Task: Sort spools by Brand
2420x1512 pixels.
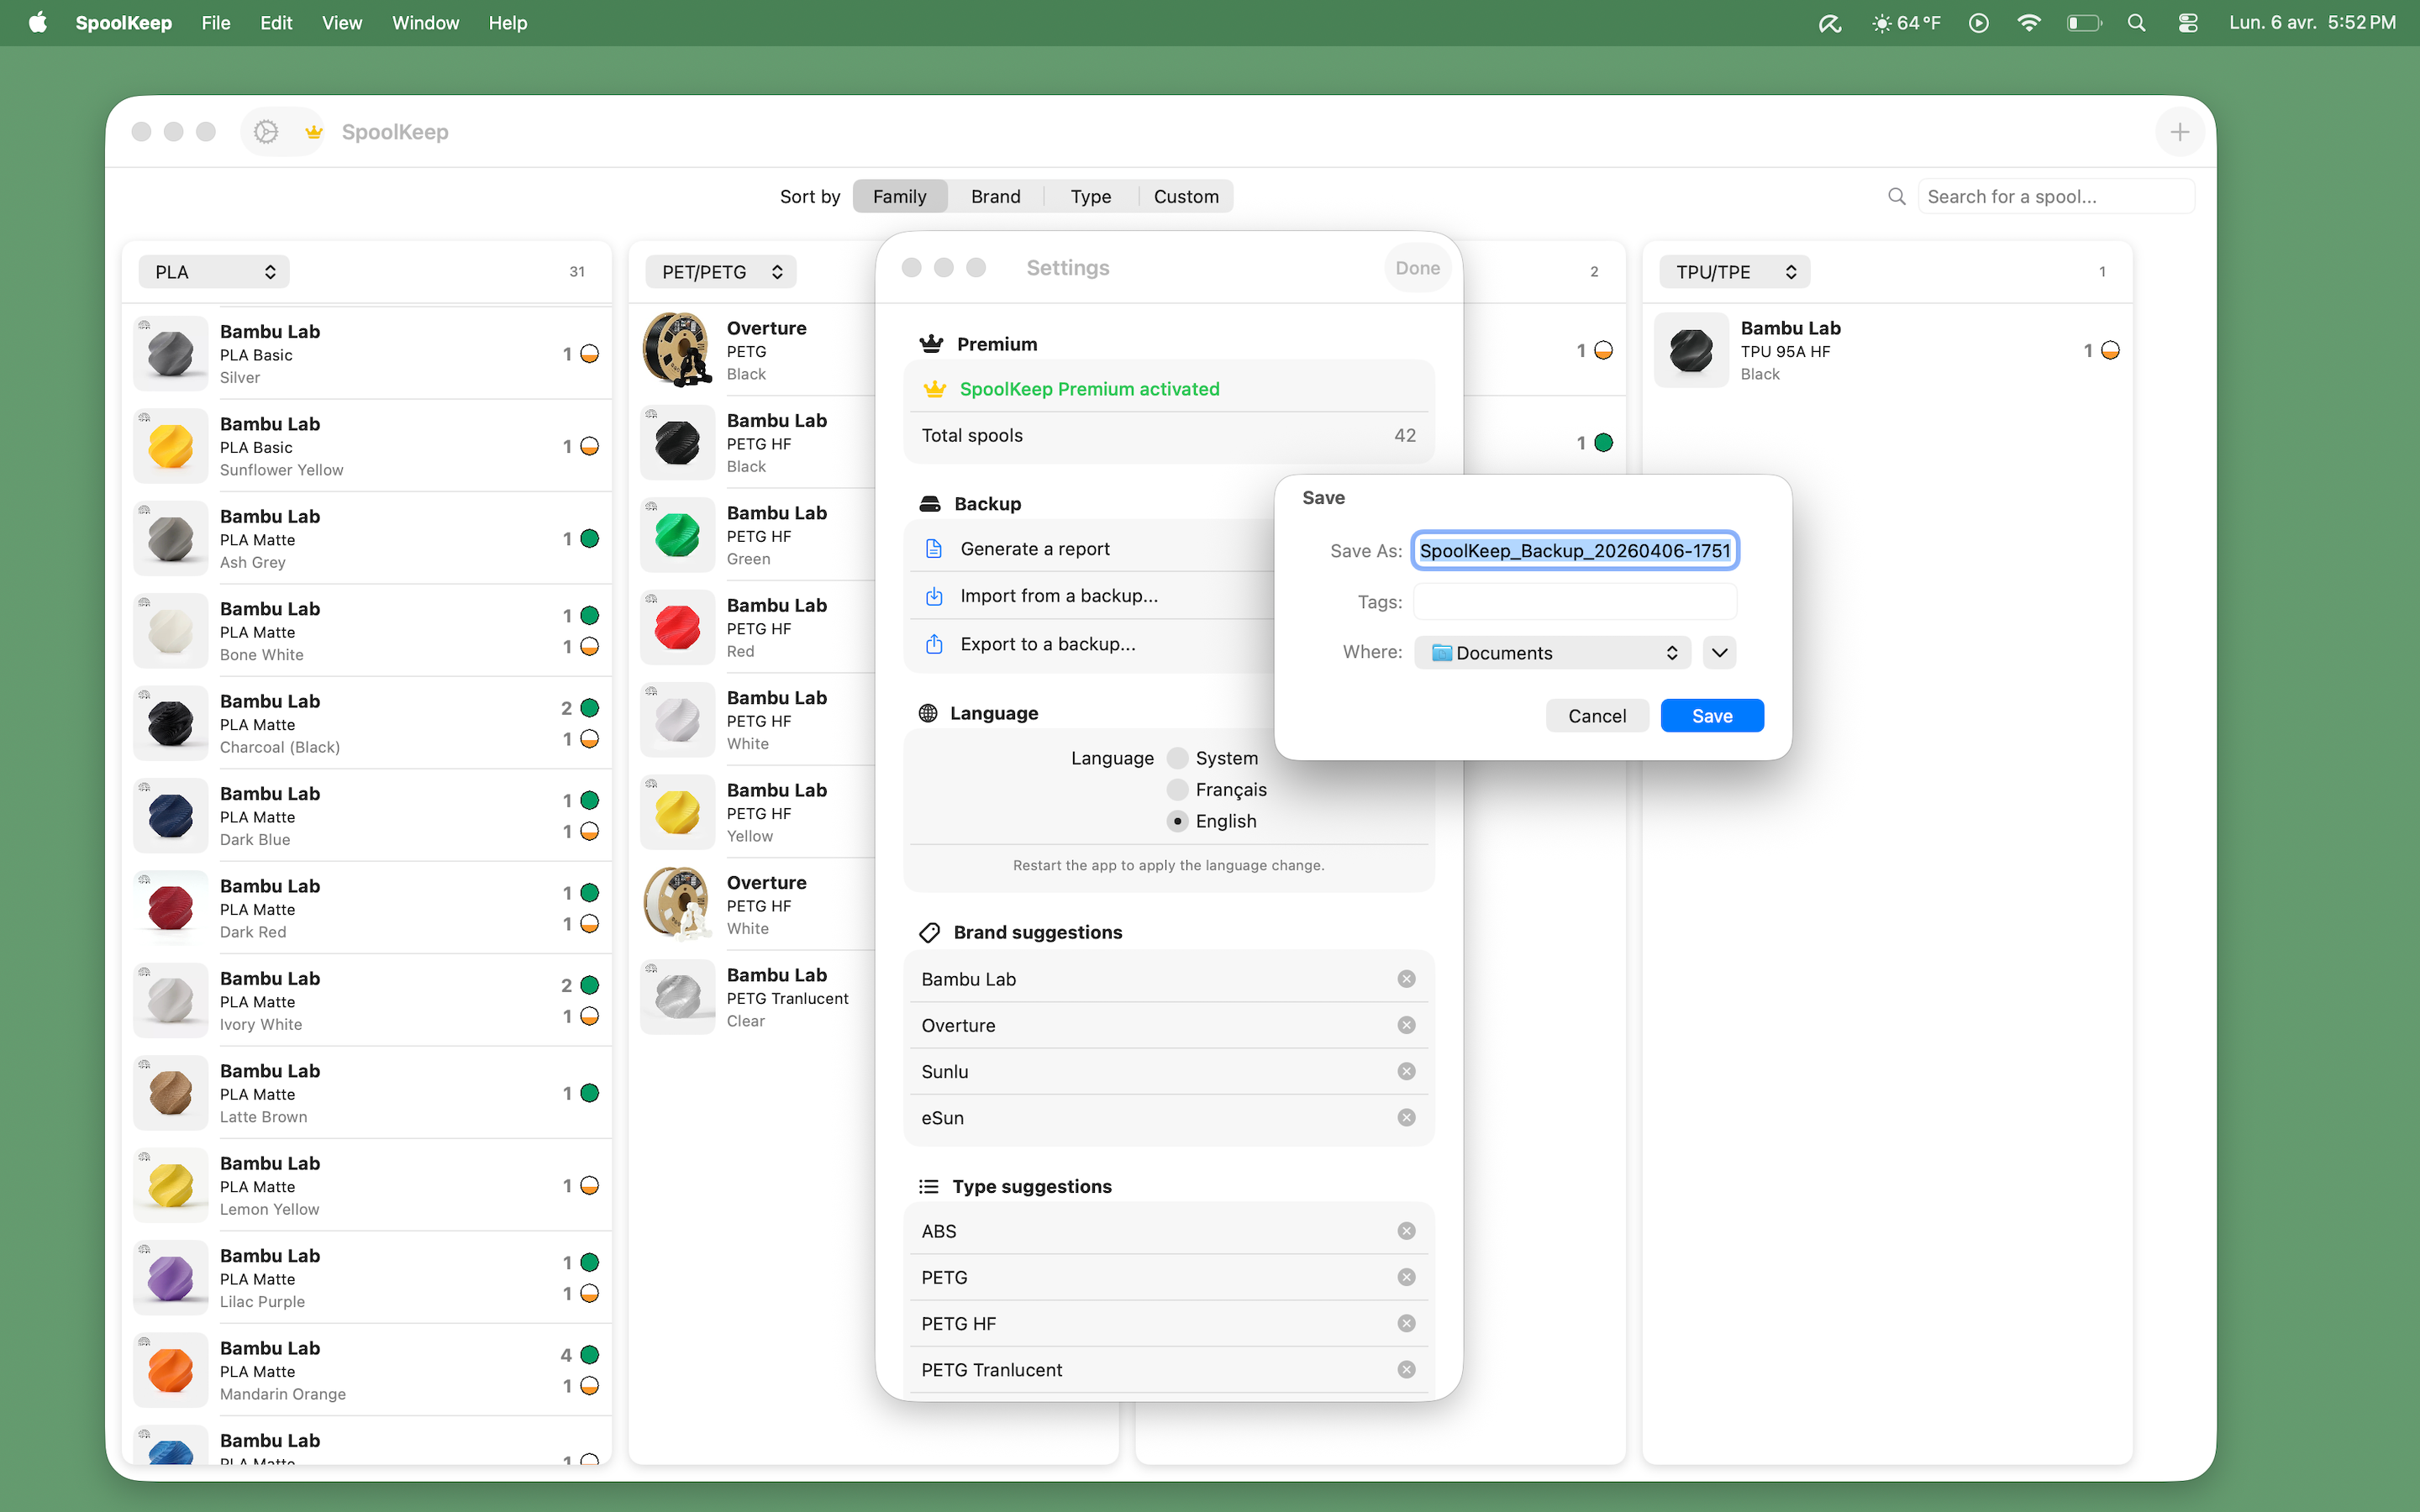Action: pos(996,196)
